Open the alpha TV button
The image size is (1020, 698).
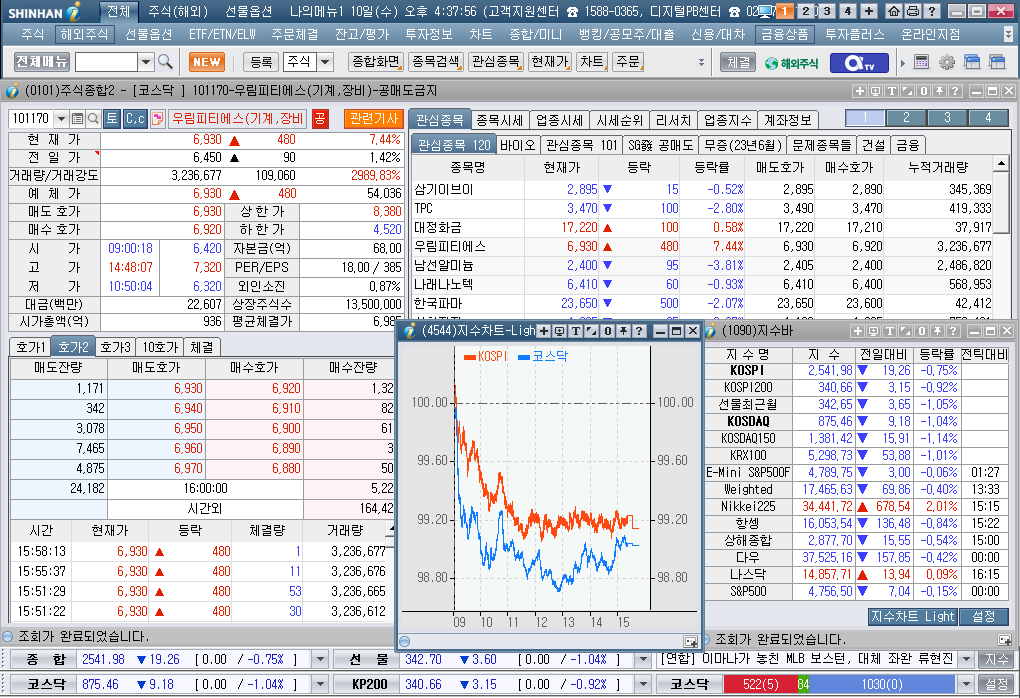(x=859, y=62)
